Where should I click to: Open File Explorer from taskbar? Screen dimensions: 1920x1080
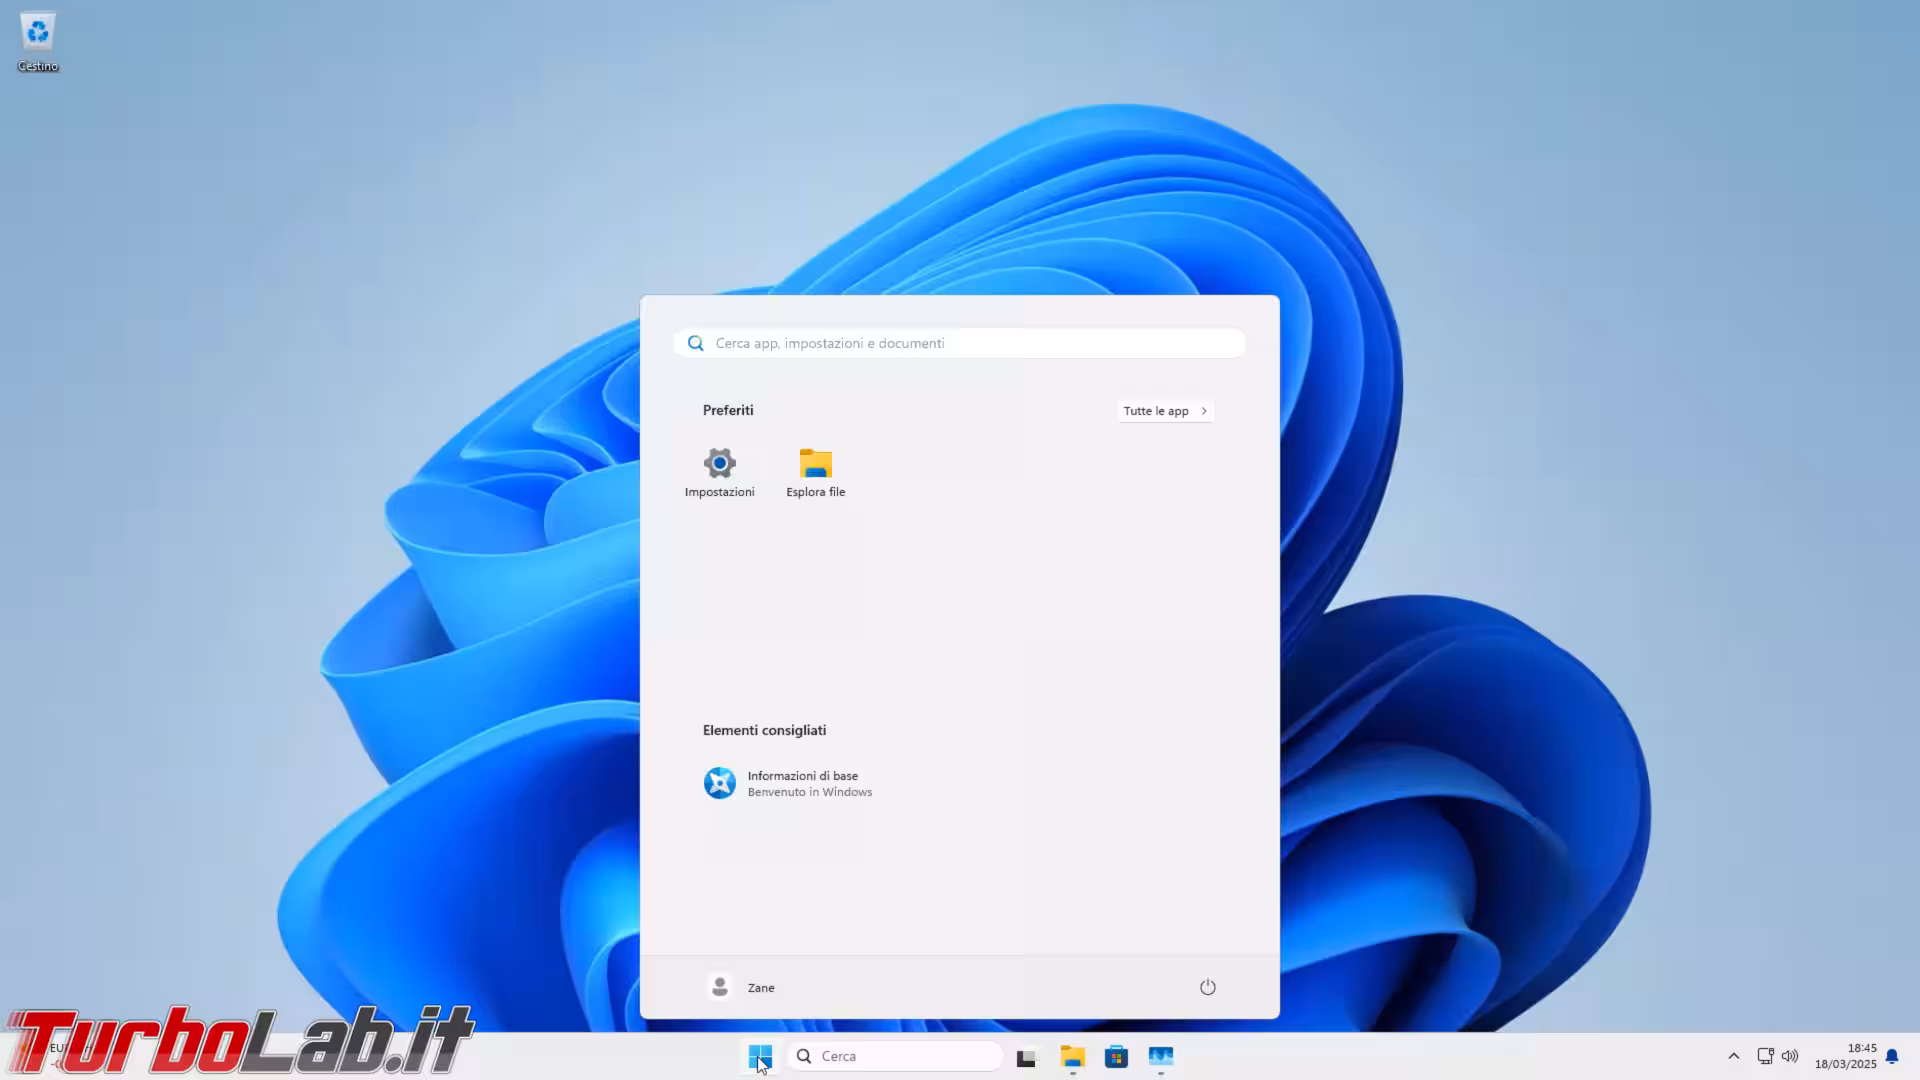(x=1072, y=1057)
